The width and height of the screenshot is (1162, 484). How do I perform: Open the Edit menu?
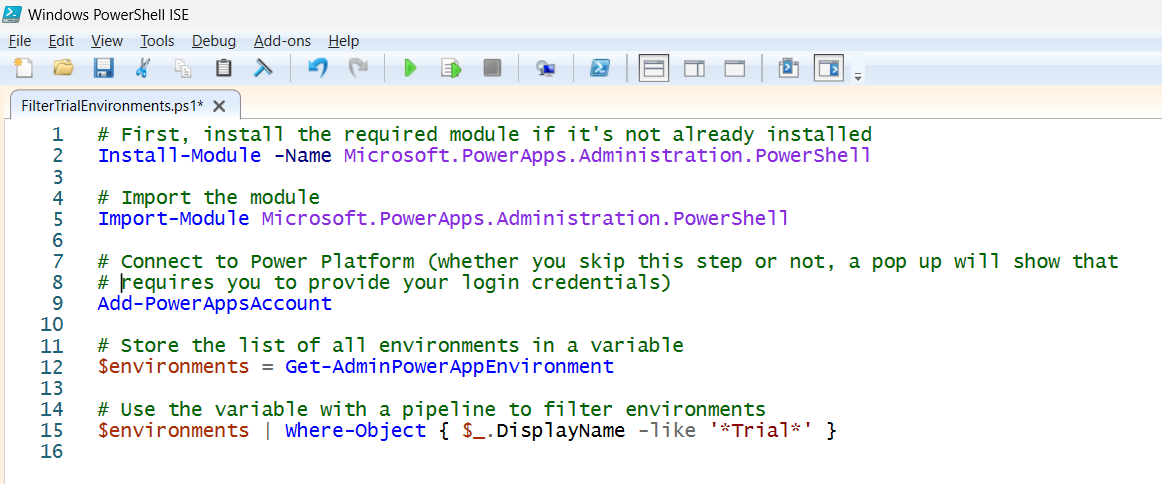61,41
